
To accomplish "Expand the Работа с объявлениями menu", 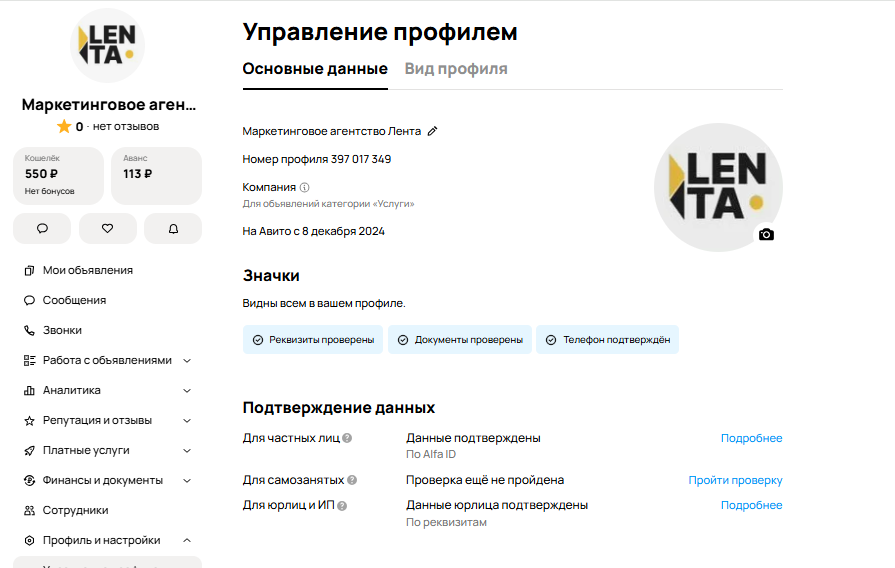I will click(x=107, y=360).
